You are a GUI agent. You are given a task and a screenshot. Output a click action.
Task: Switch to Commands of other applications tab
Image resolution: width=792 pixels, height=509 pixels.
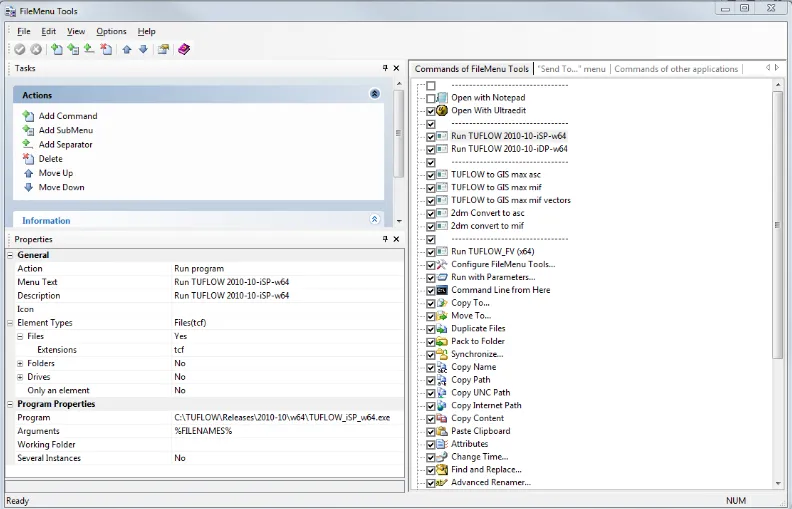point(676,69)
